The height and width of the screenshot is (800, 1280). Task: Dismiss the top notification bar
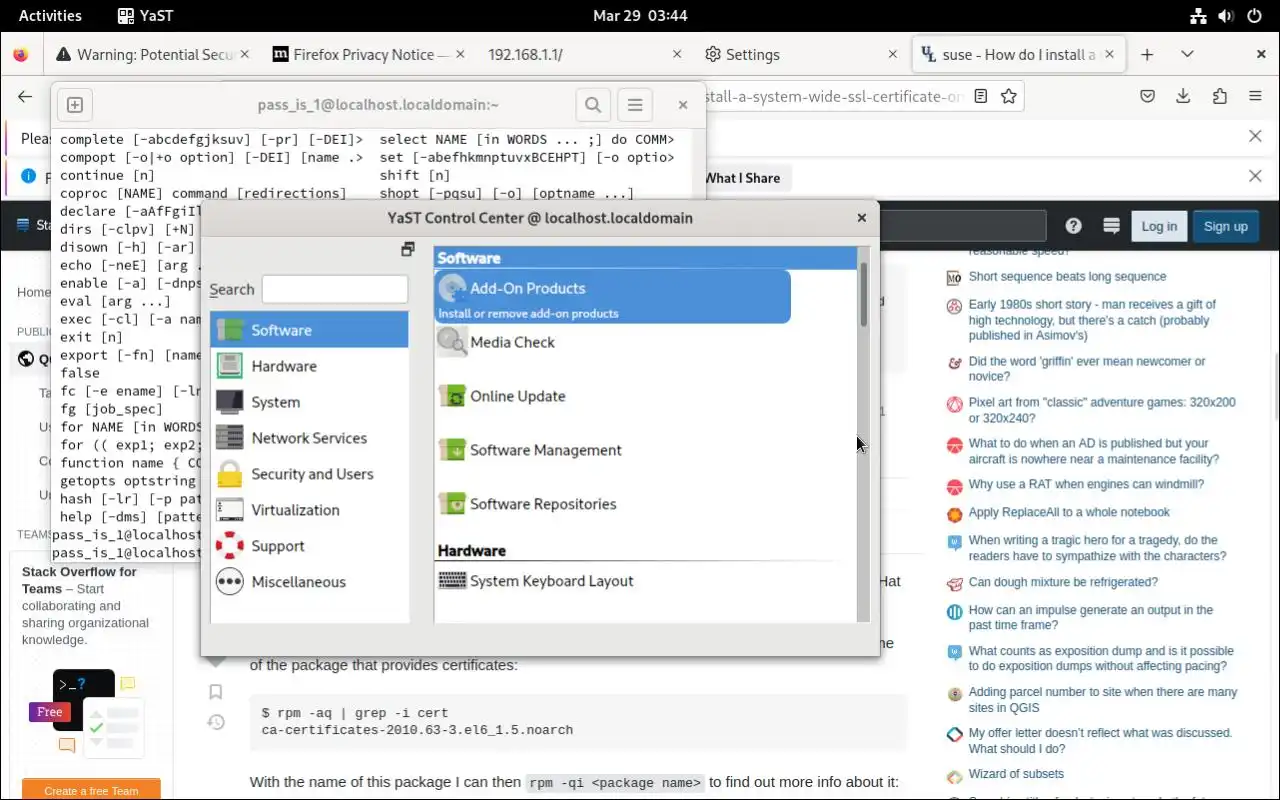click(x=1255, y=136)
